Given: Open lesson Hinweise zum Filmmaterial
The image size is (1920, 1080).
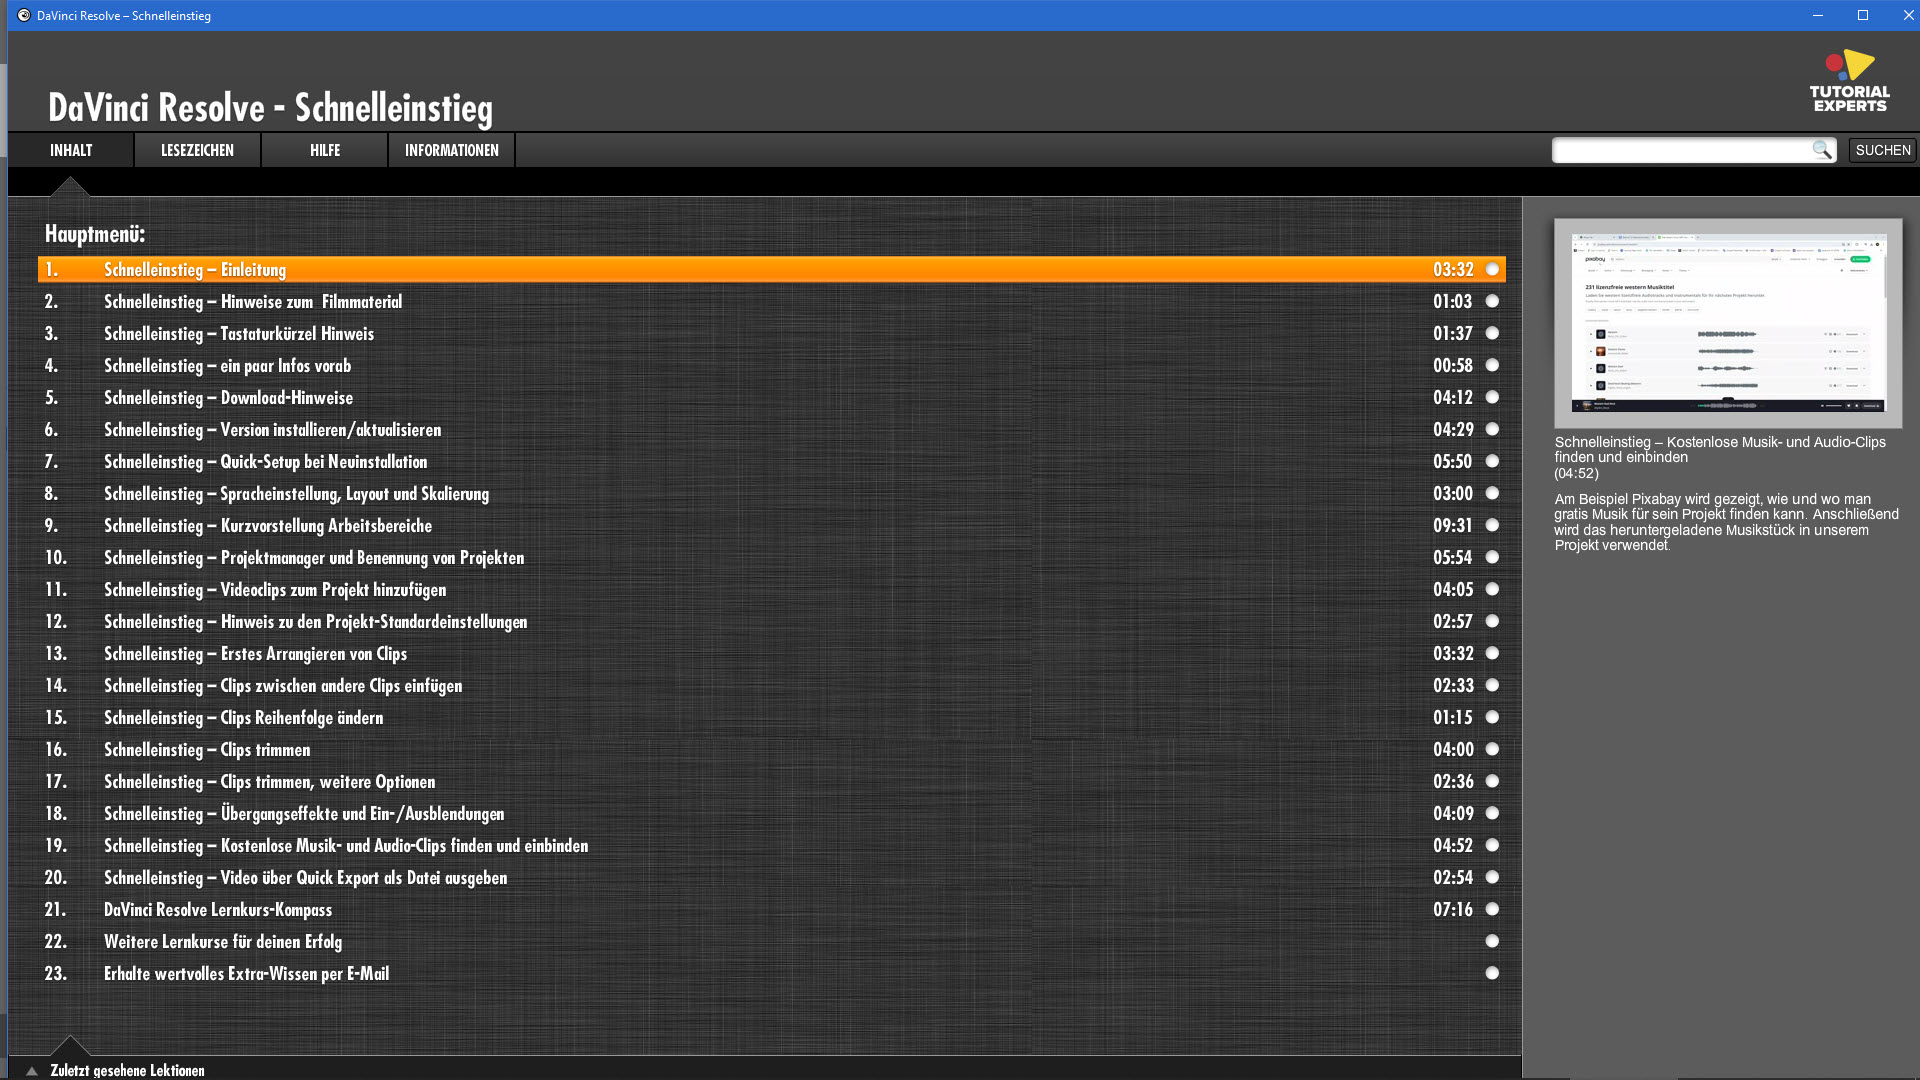Looking at the screenshot, I should (772, 301).
